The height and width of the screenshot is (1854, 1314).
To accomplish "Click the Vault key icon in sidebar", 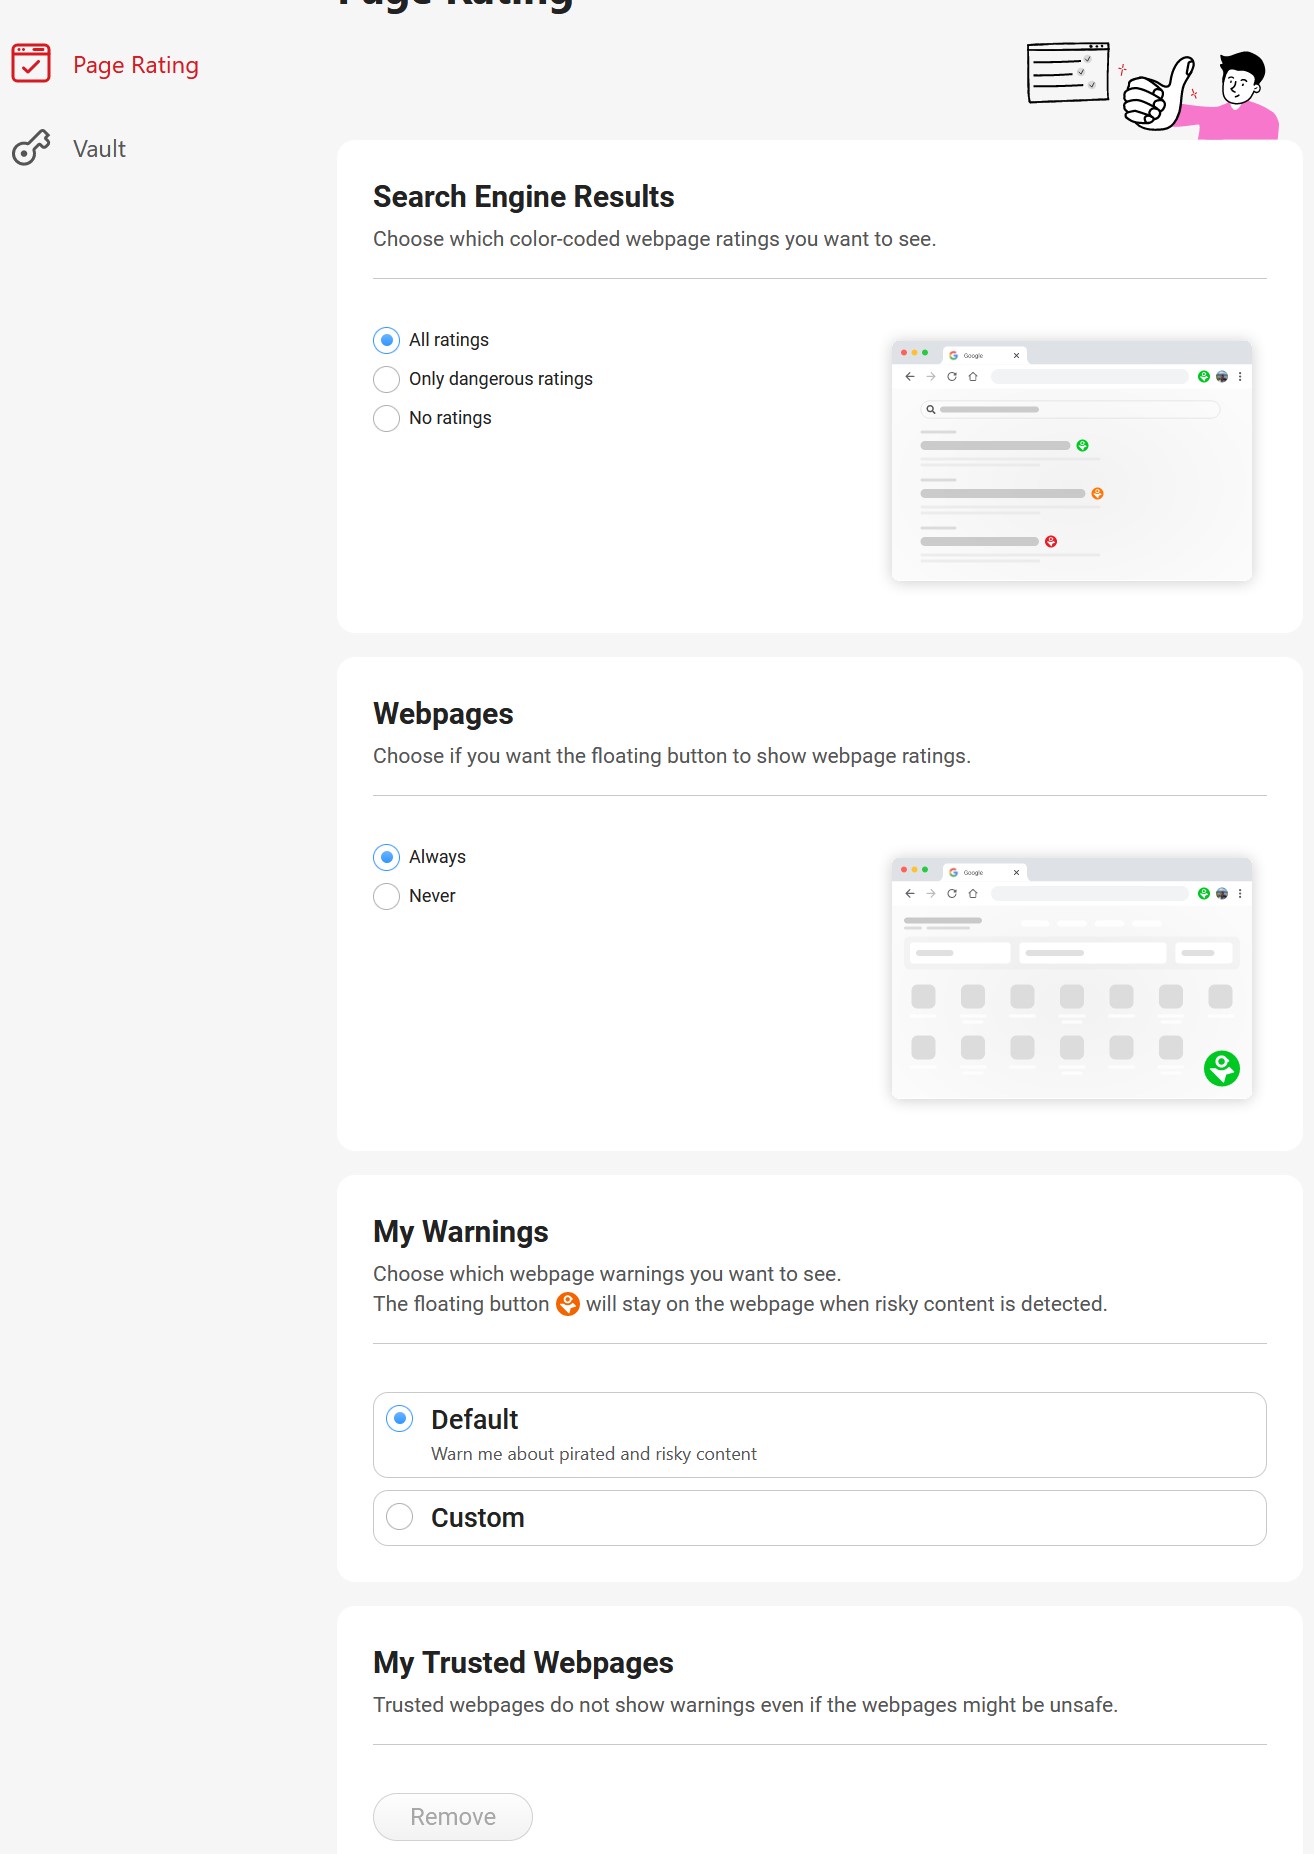I will click(31, 148).
